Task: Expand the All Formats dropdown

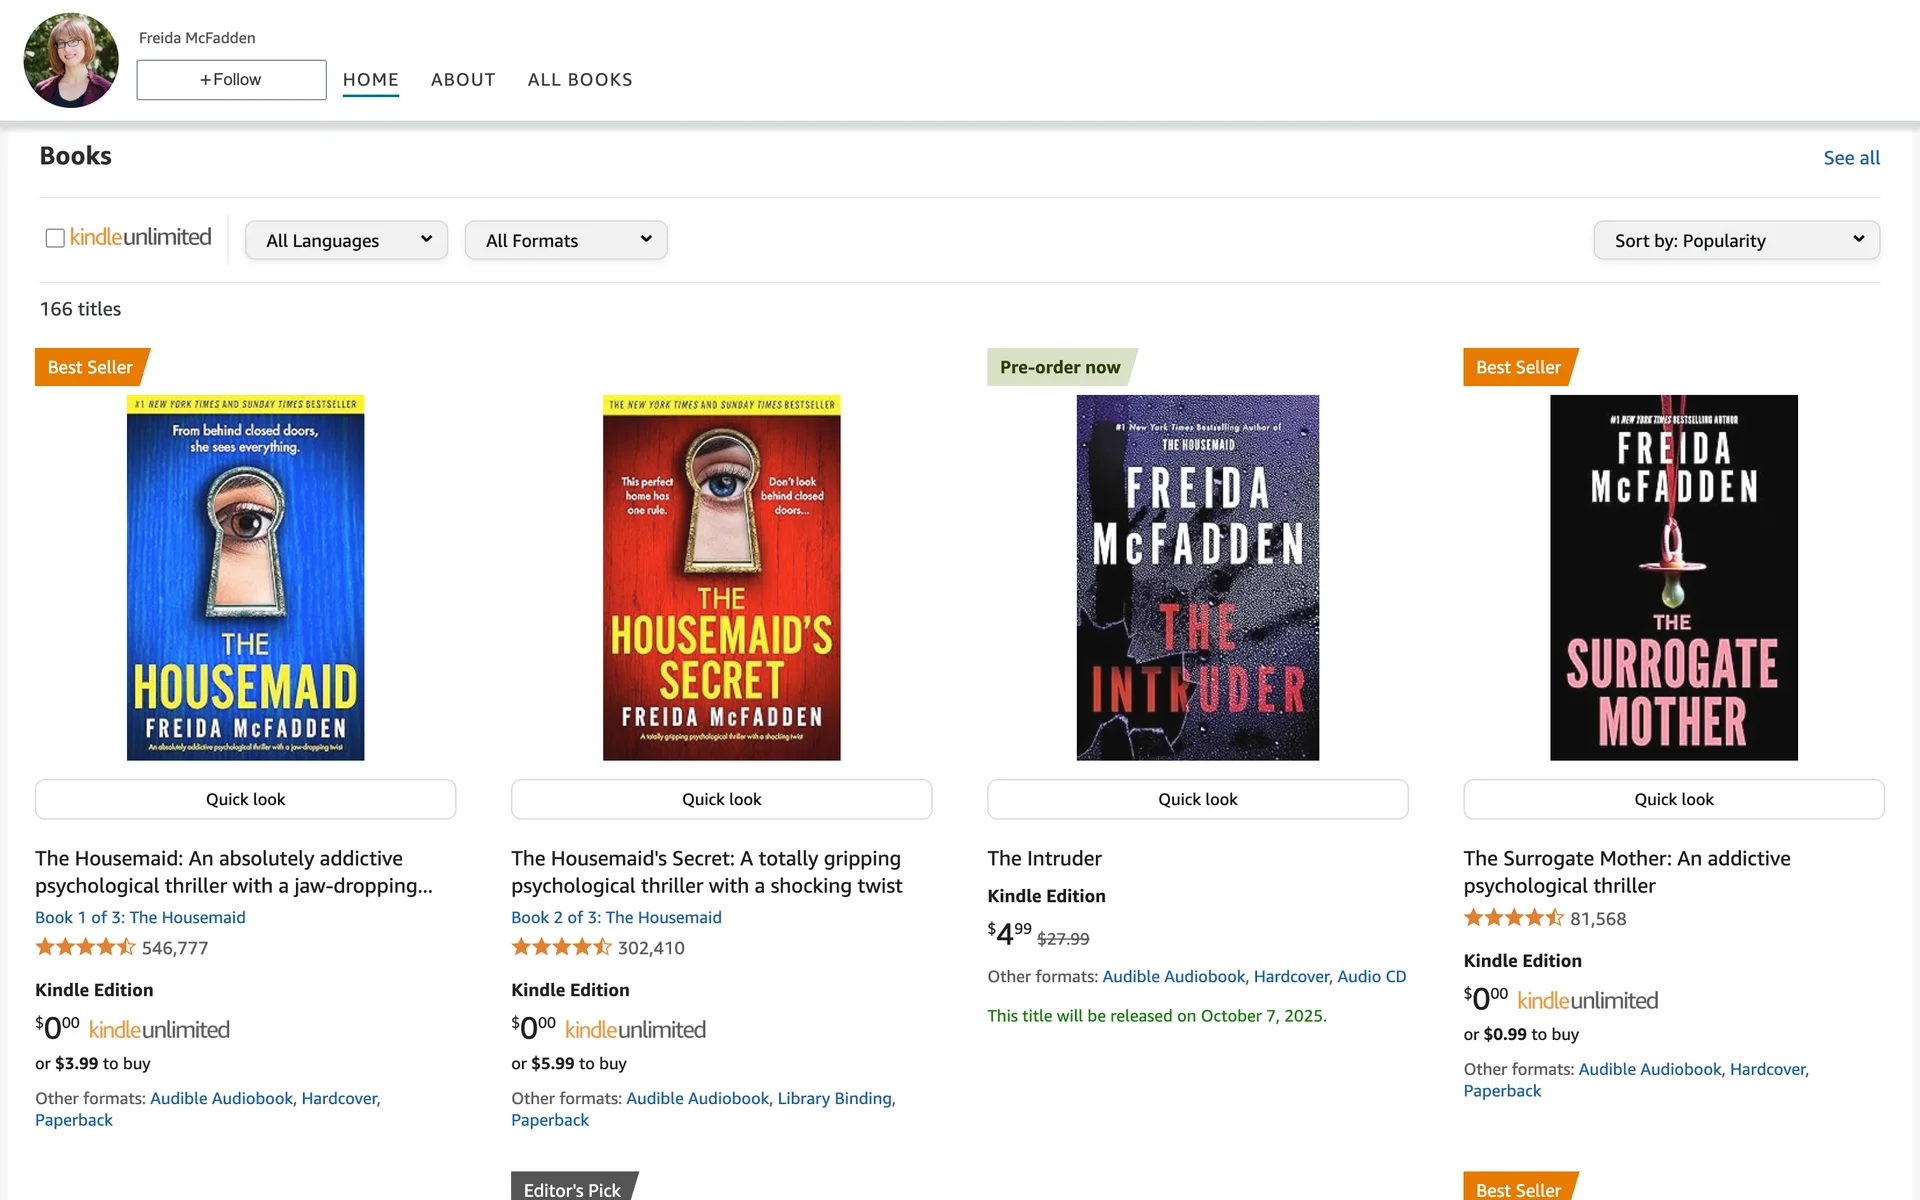Action: coord(566,240)
